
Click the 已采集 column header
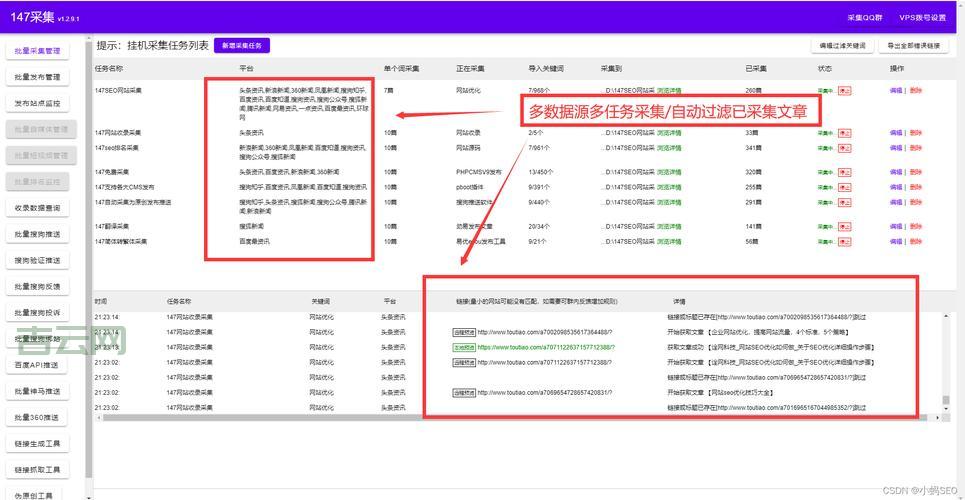(756, 69)
